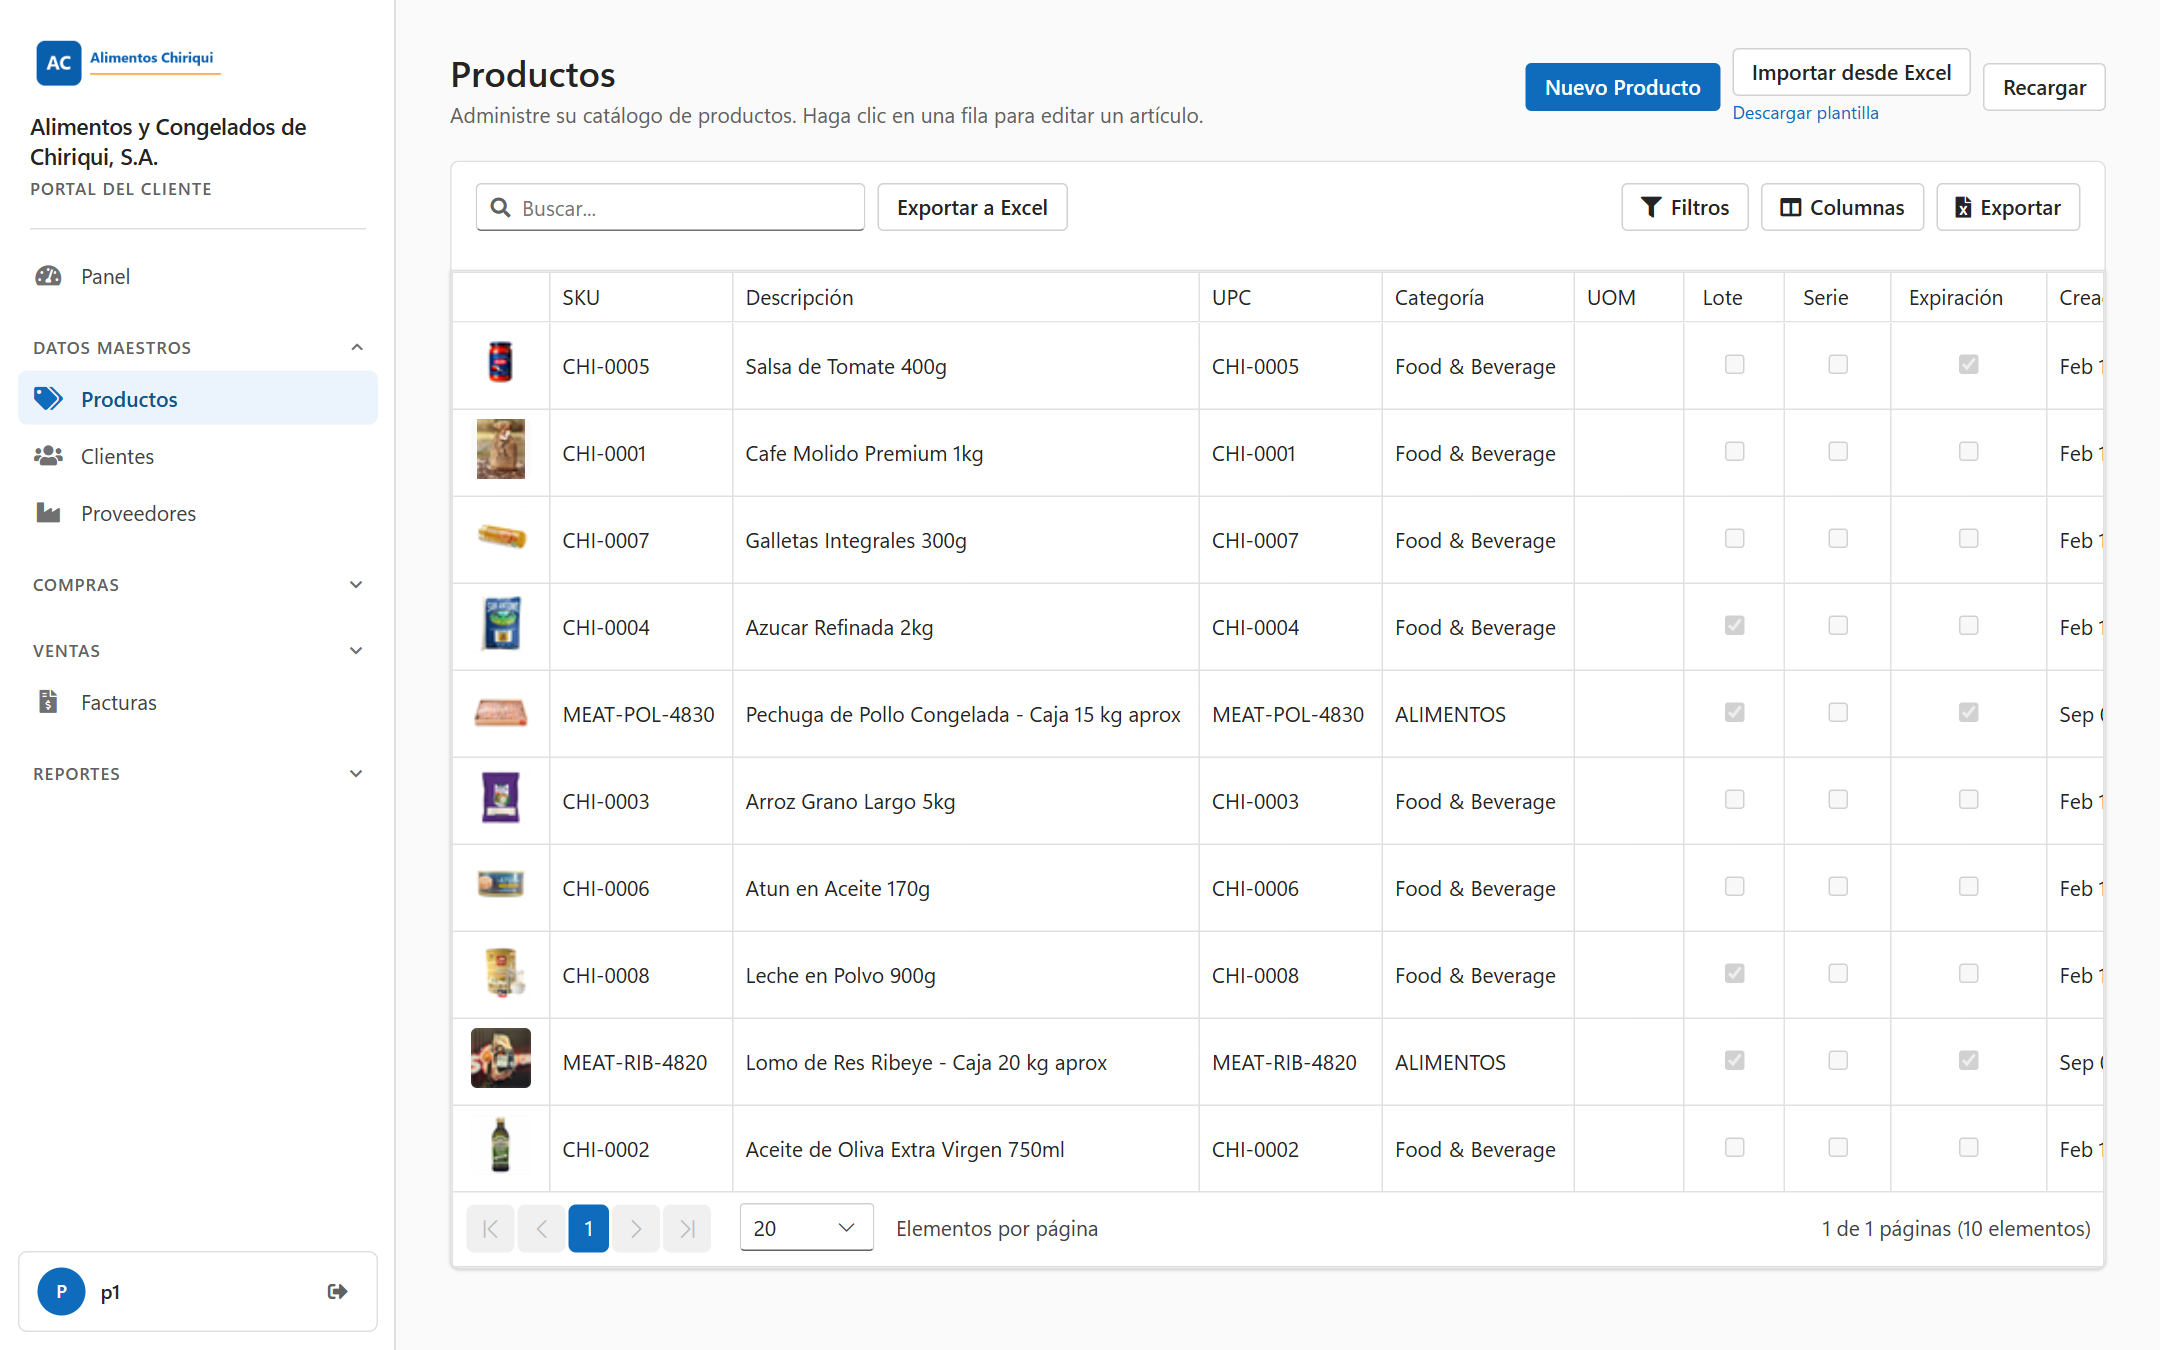Screen dimensions: 2160x1350
Task: Select page 1 in pagination
Action: coord(588,1228)
